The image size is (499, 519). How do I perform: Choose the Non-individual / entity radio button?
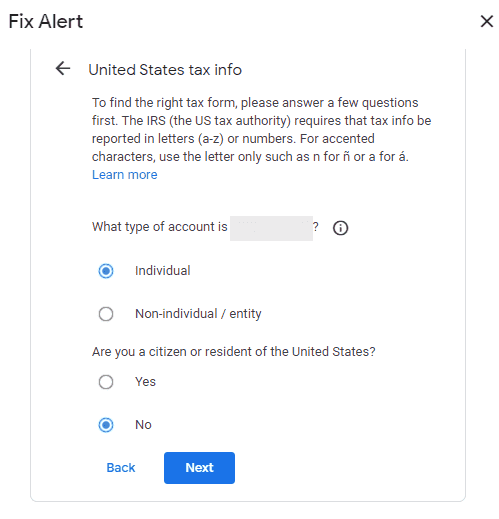[x=106, y=314]
